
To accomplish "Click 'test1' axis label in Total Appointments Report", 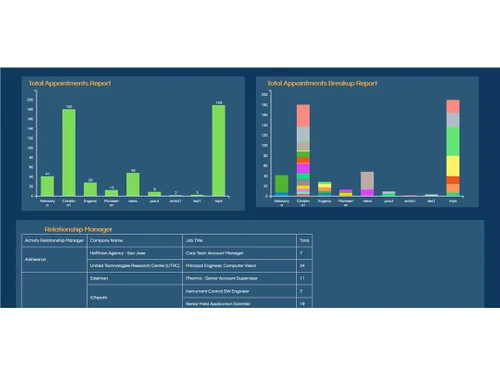I will coord(197,201).
